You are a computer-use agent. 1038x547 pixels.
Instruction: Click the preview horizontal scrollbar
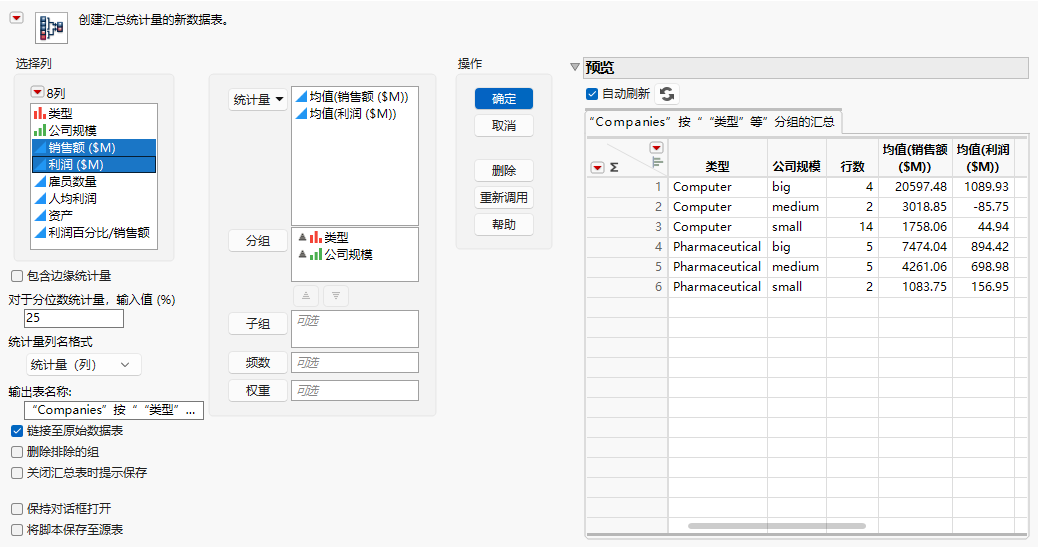pyautogui.click(x=777, y=526)
